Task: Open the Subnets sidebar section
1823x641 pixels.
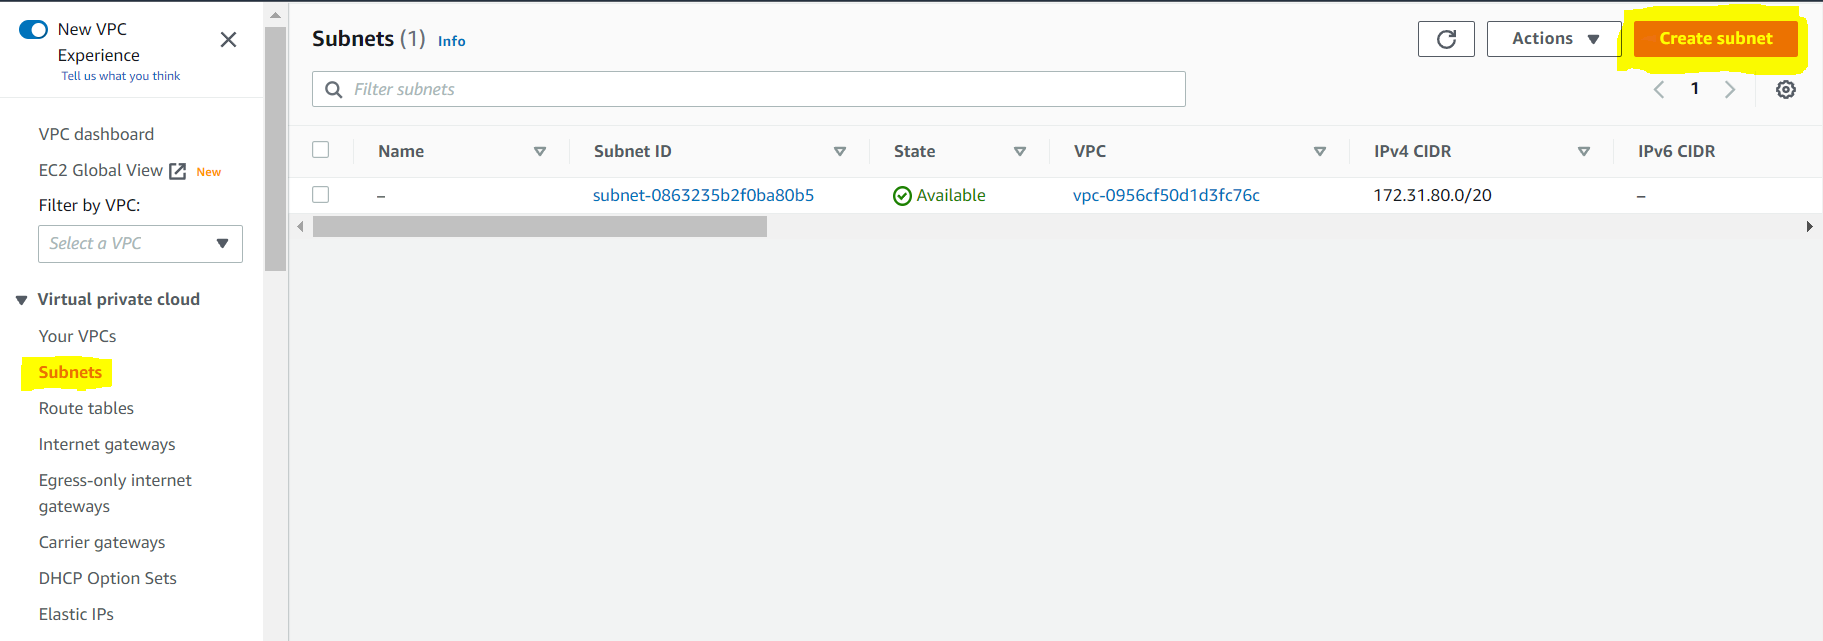Action: point(69,371)
